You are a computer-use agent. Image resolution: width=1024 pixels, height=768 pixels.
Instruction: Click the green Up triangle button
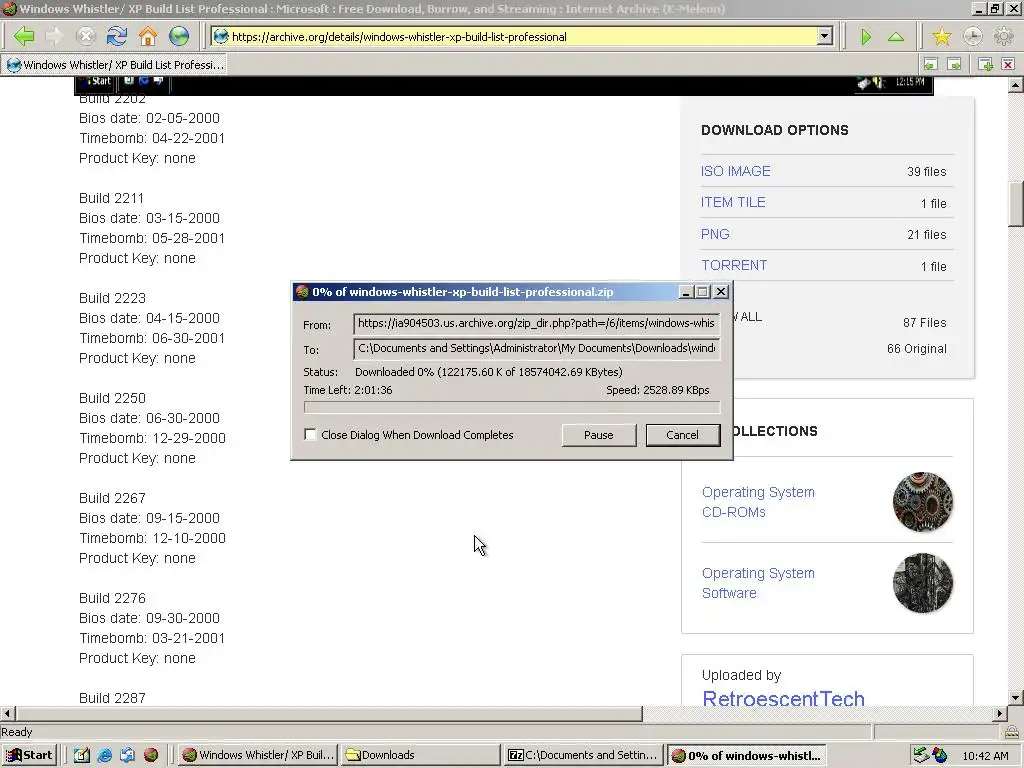point(896,37)
